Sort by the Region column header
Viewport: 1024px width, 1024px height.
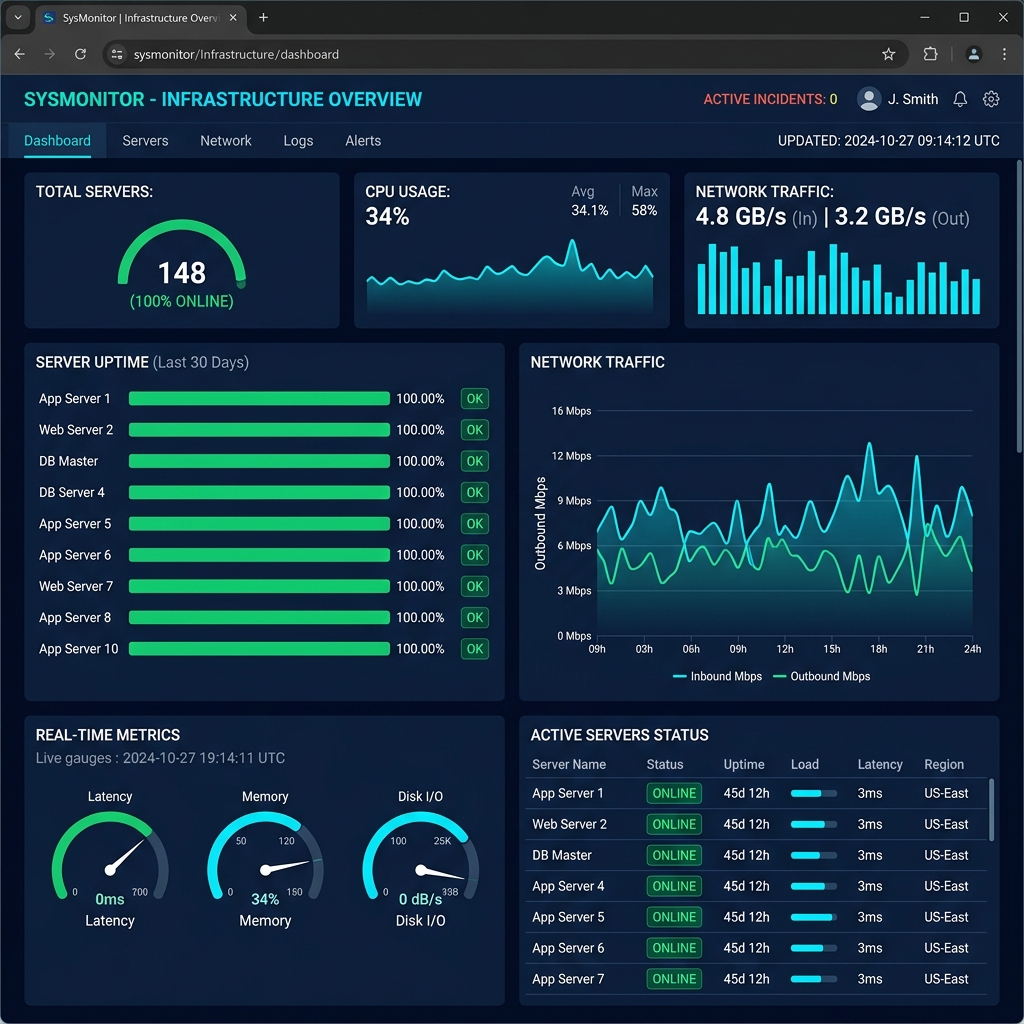click(x=944, y=764)
